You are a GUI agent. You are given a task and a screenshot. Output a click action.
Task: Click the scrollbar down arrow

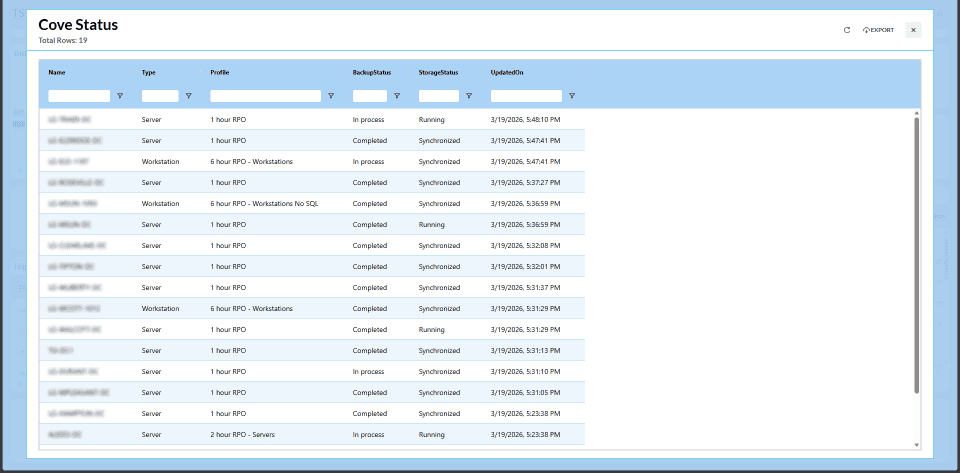point(917,445)
